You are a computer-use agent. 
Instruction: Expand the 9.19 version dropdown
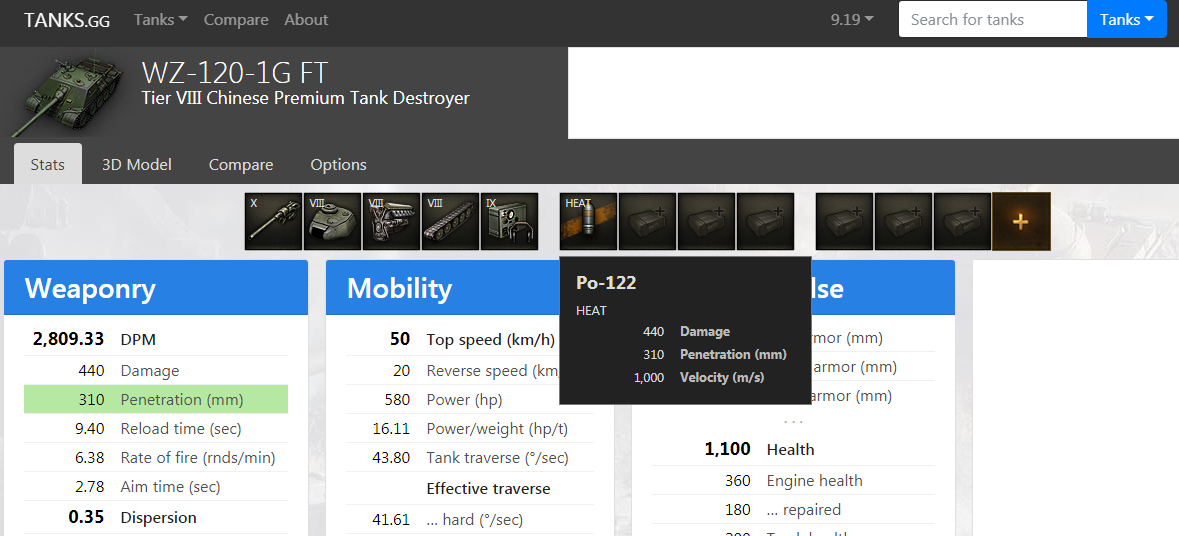pyautogui.click(x=852, y=20)
